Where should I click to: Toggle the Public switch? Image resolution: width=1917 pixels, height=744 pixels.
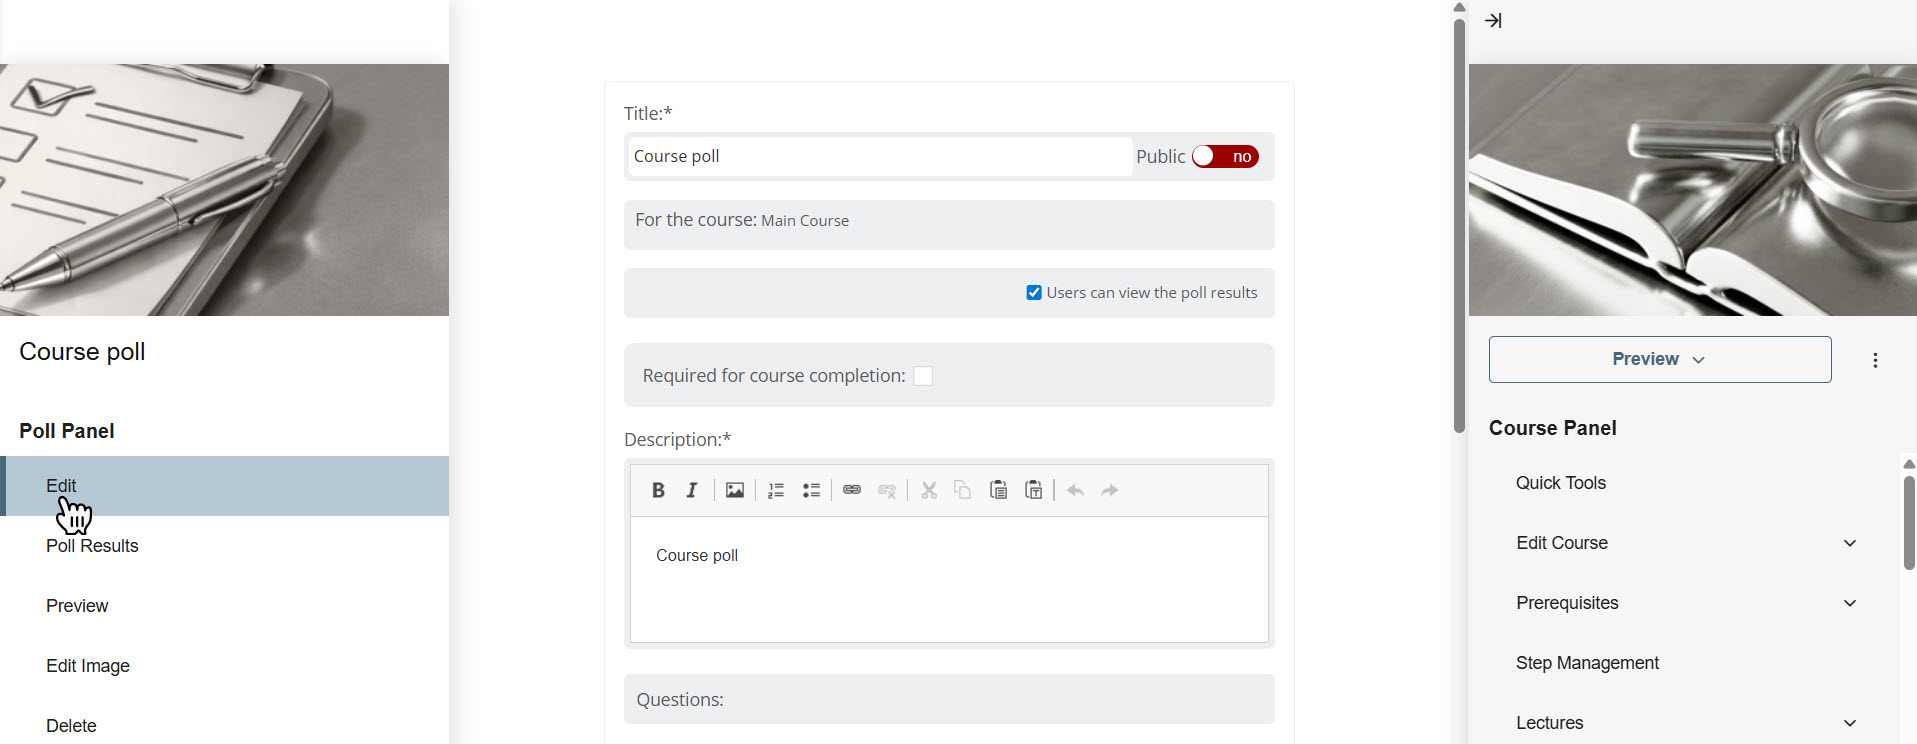coord(1225,157)
